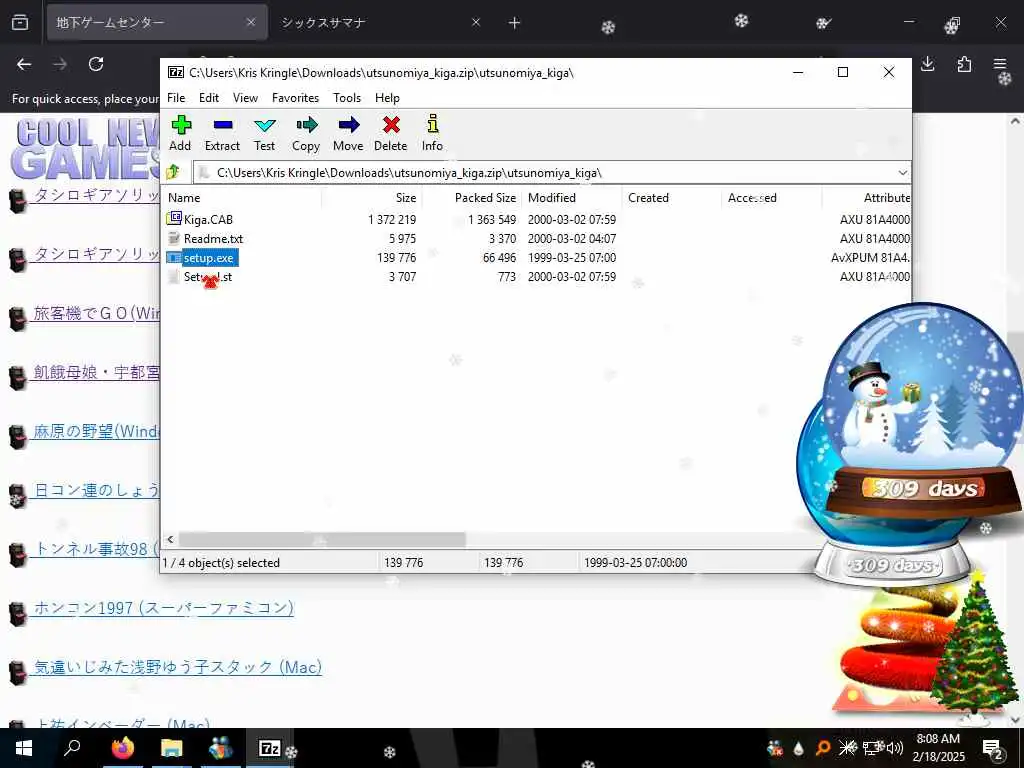Click the Kiga.CAB size value 1 372 219
The image size is (1024, 768).
[392, 219]
